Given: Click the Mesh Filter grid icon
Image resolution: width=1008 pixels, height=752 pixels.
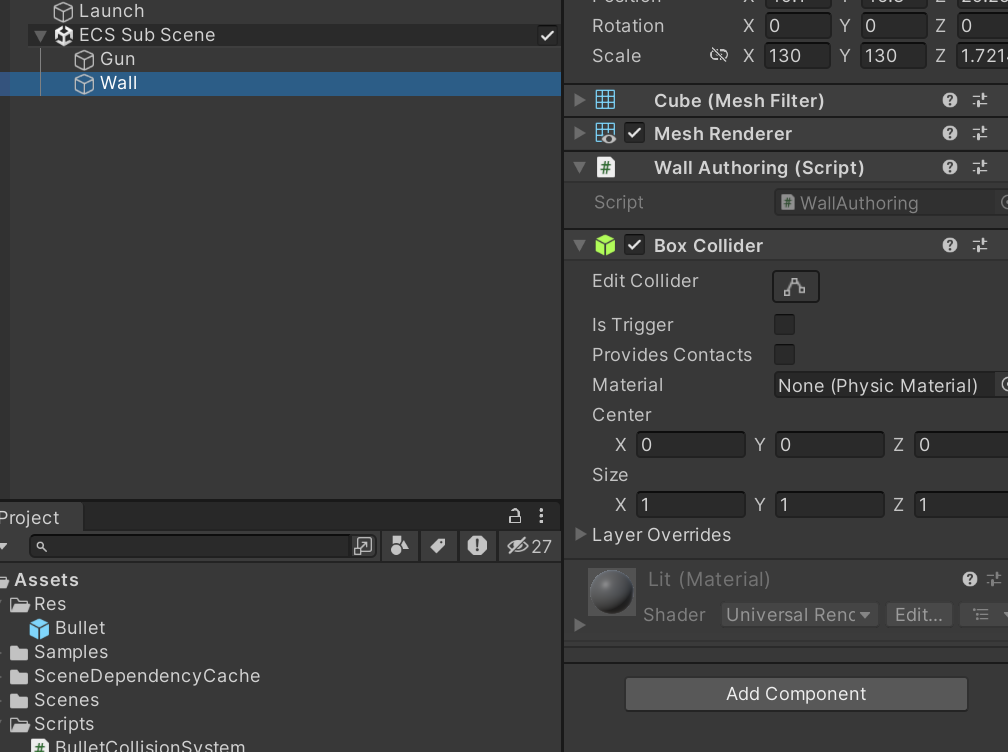Looking at the screenshot, I should [x=605, y=100].
